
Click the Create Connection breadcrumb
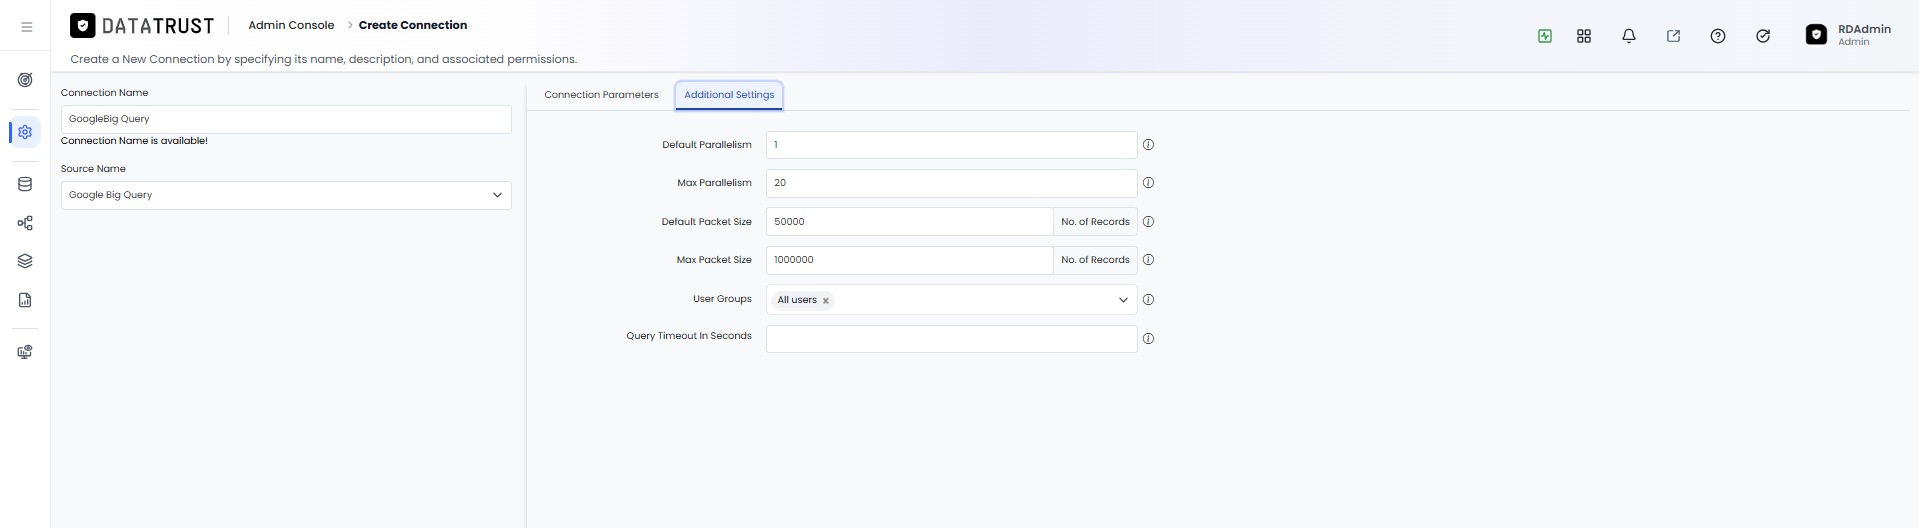pyautogui.click(x=413, y=25)
